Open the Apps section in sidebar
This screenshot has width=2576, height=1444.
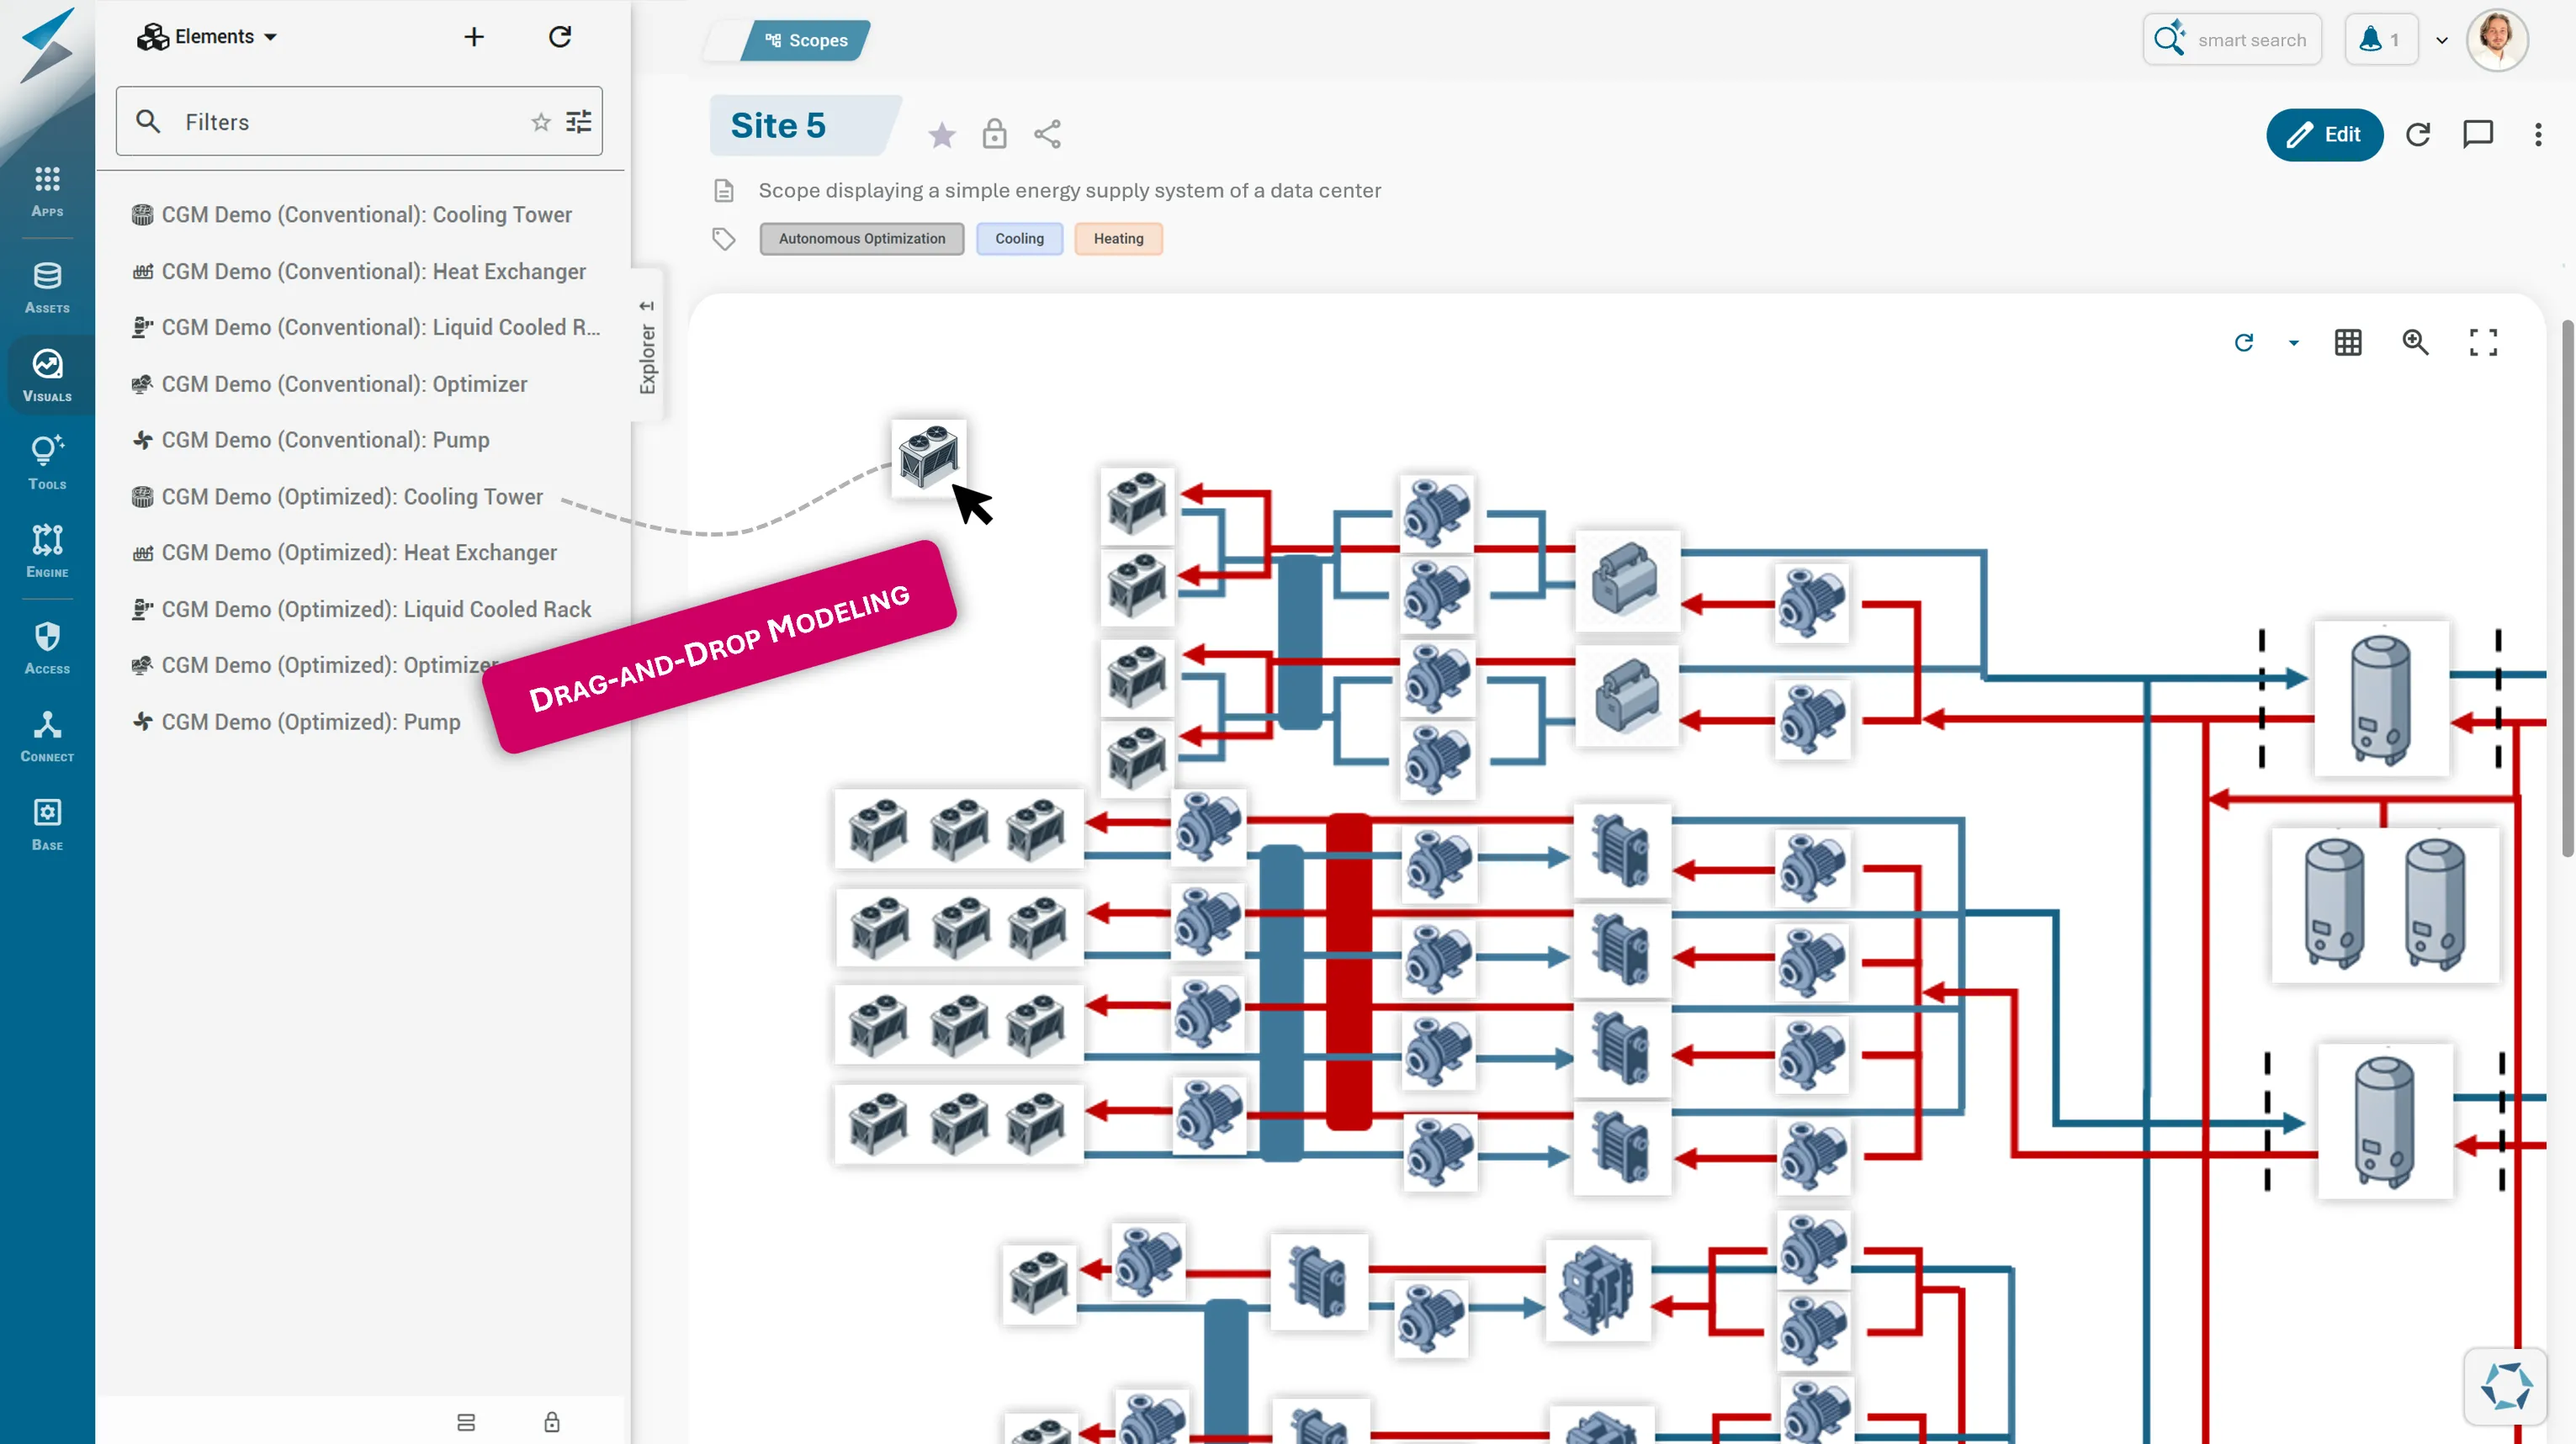pyautogui.click(x=47, y=191)
